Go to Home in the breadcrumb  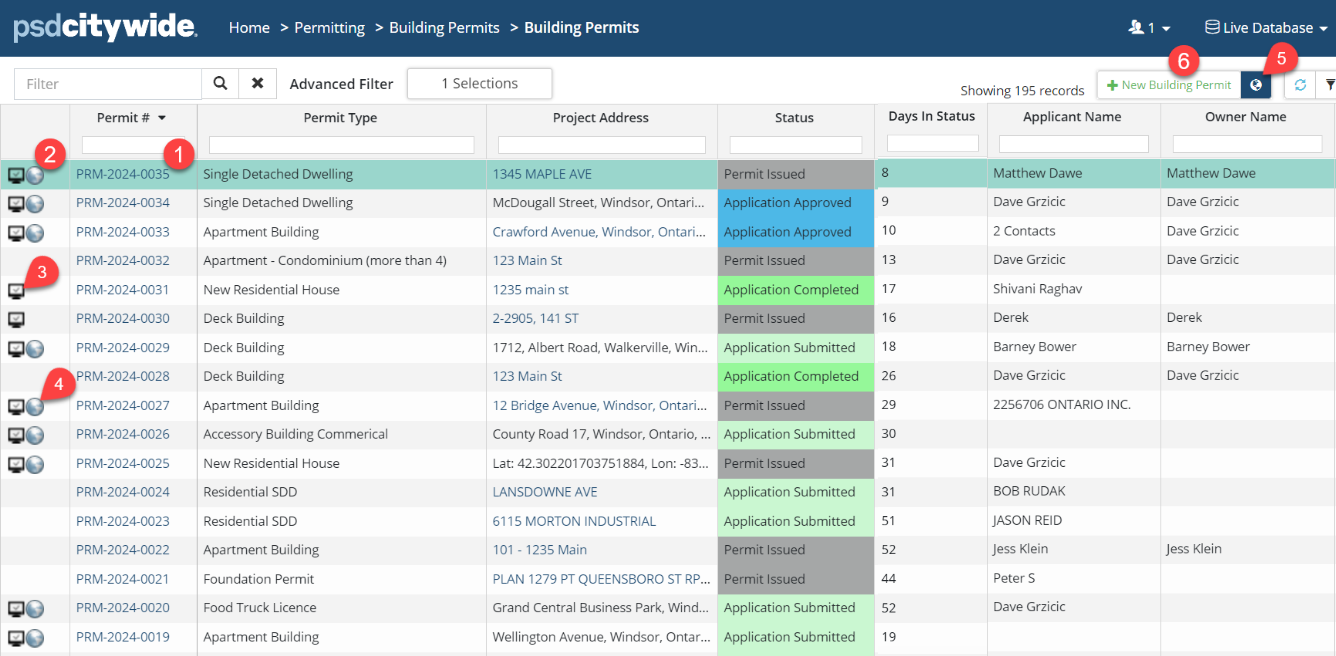pos(249,28)
